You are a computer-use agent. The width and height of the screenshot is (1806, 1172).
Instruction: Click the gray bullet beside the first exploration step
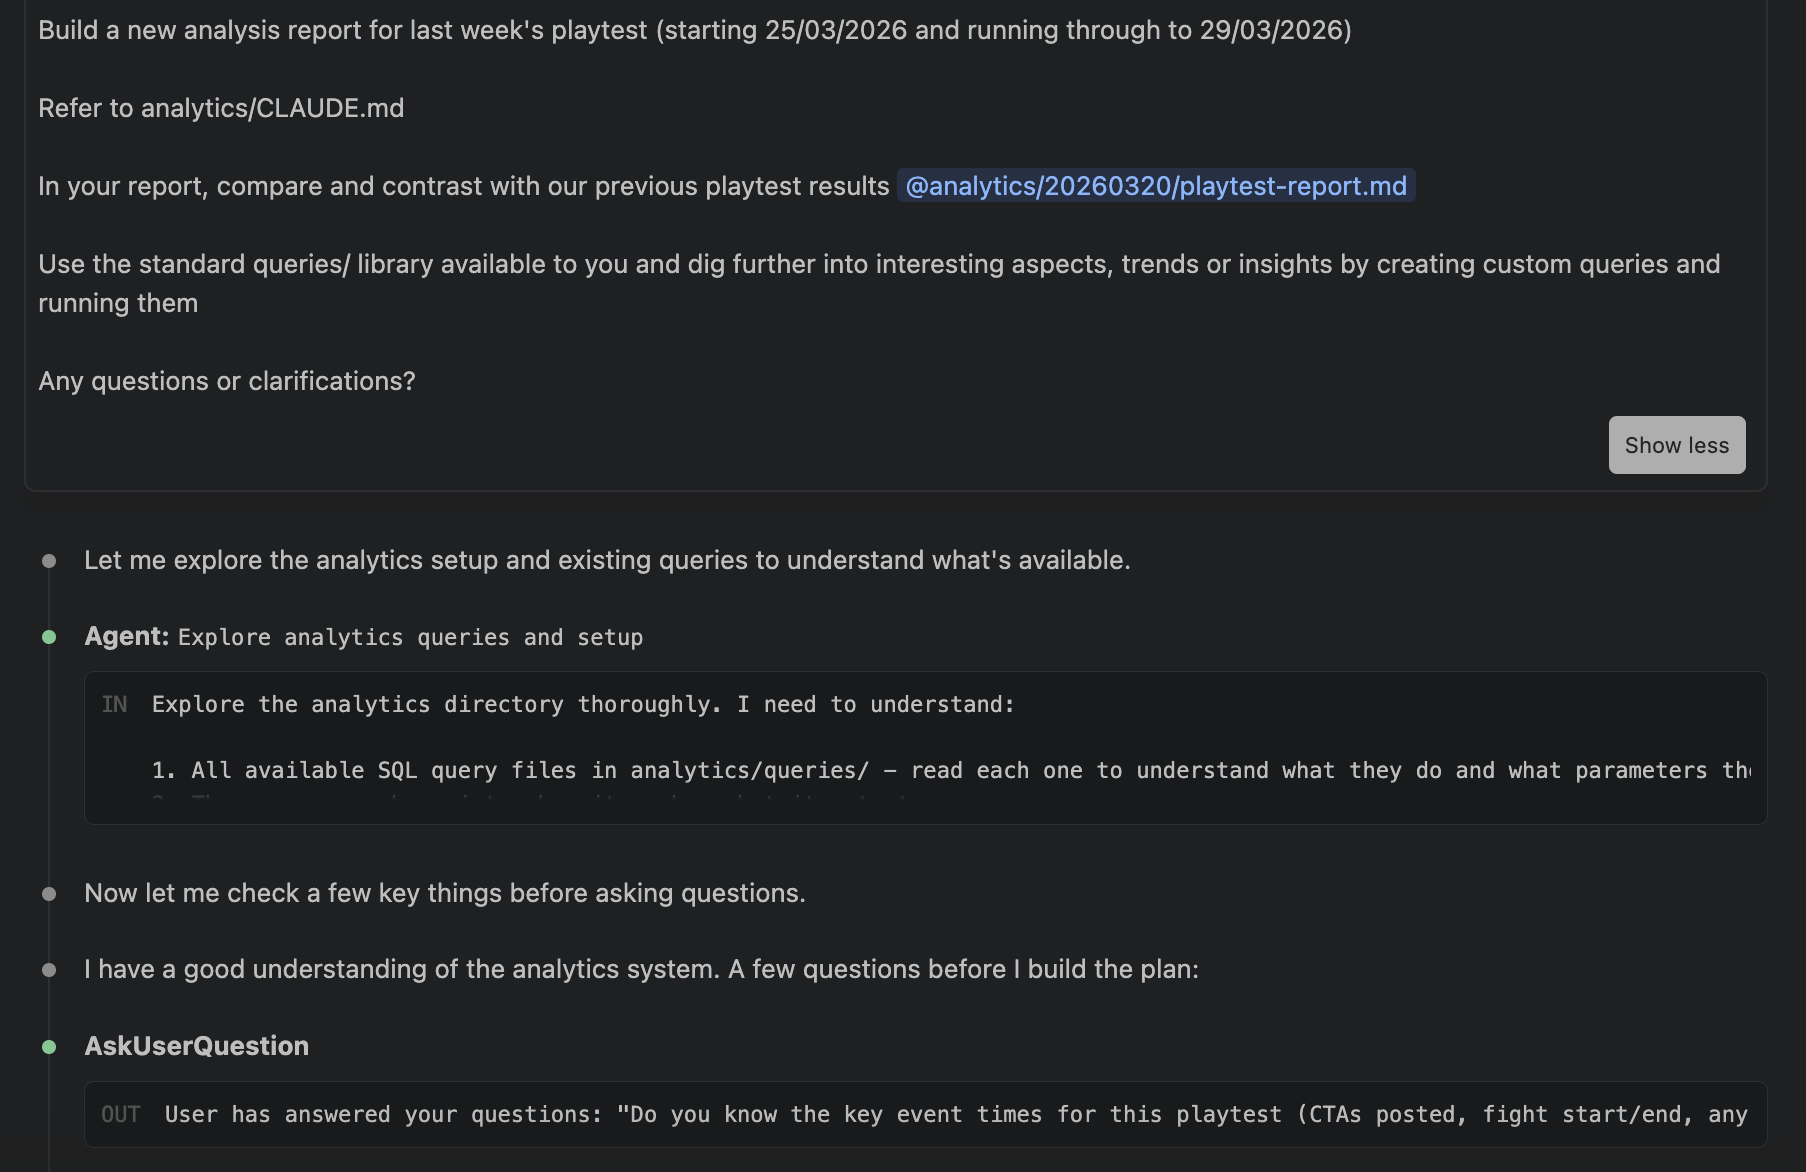[47, 560]
